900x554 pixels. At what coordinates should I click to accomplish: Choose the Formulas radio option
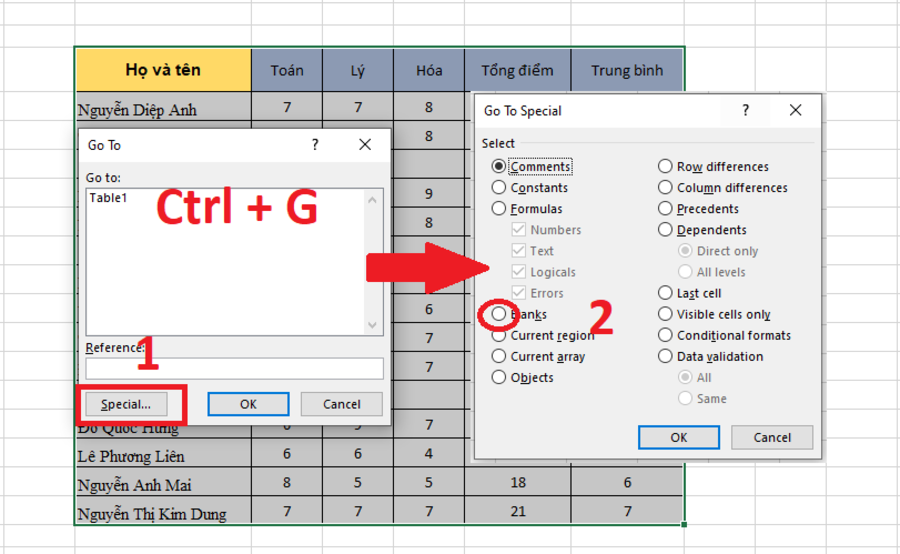[498, 208]
